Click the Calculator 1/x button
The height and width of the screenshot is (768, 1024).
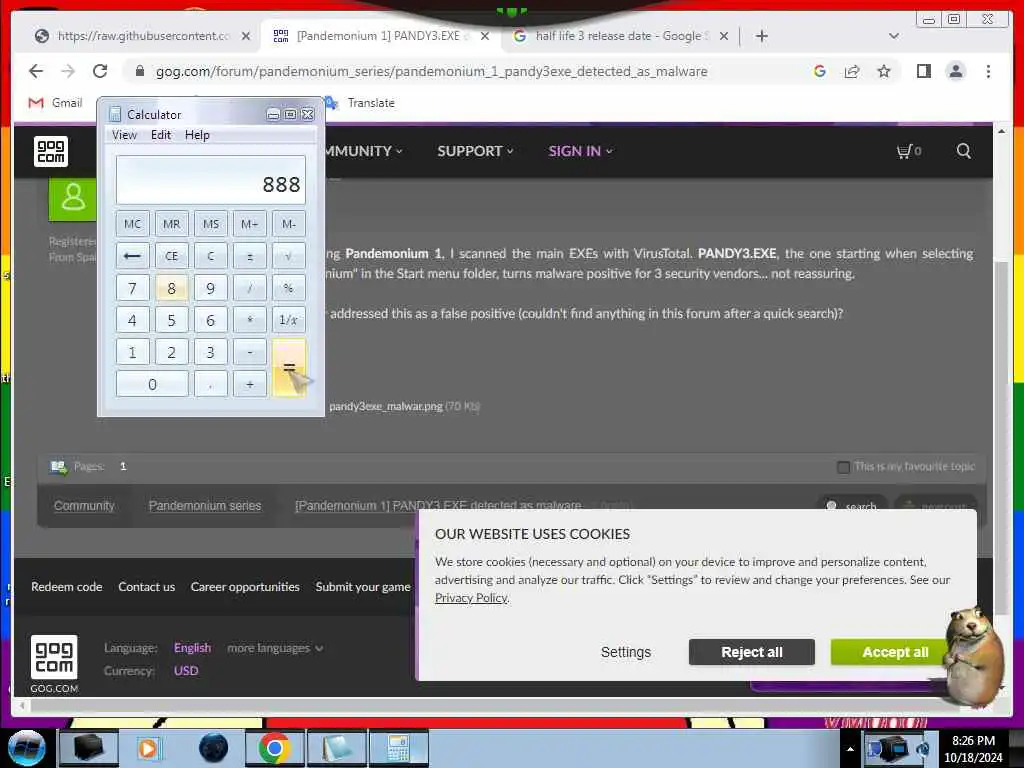[x=289, y=320]
